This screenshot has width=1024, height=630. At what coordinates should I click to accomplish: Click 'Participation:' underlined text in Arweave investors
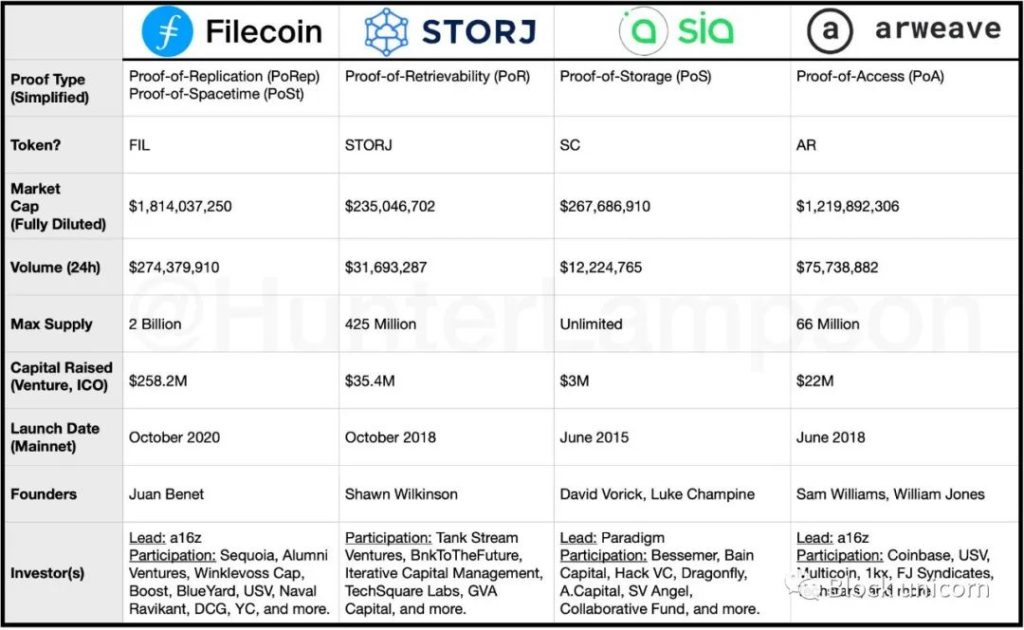839,556
